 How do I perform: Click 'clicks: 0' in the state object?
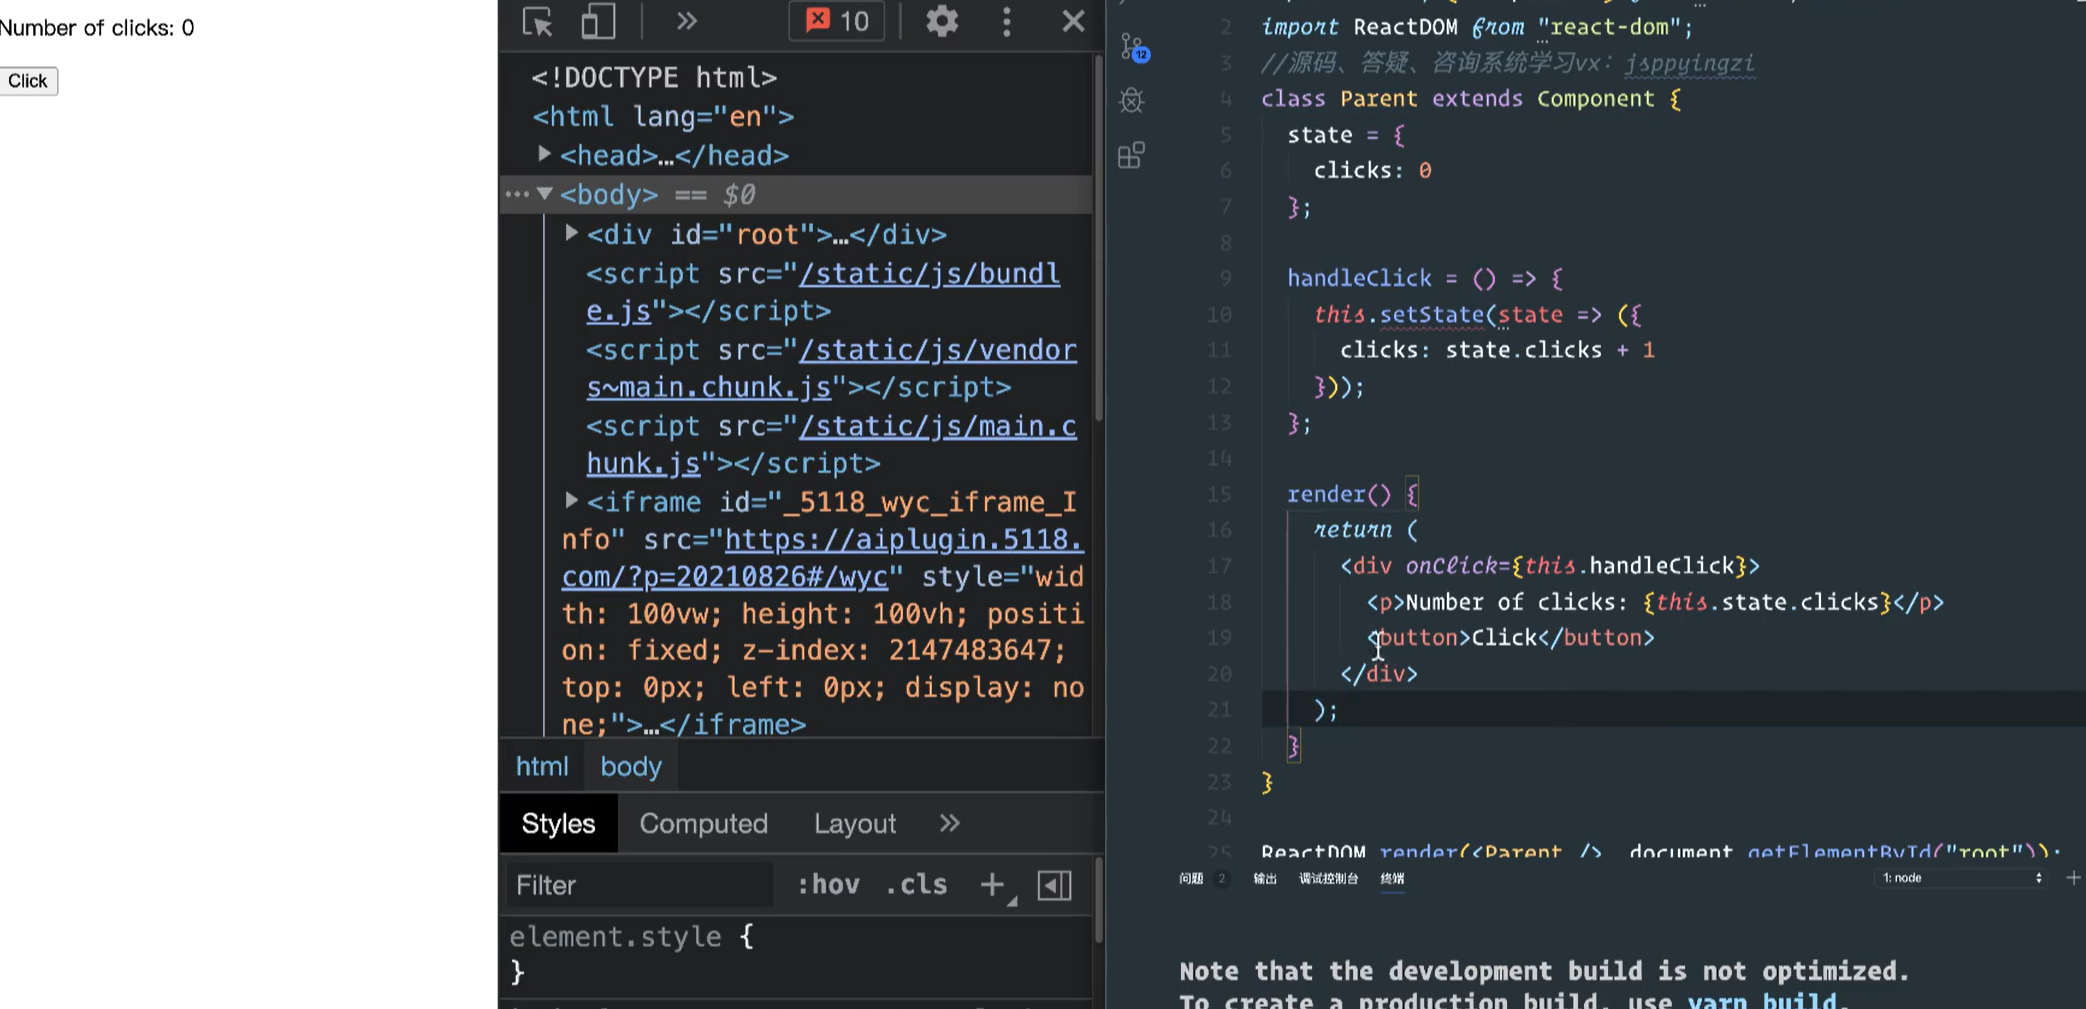1372,170
